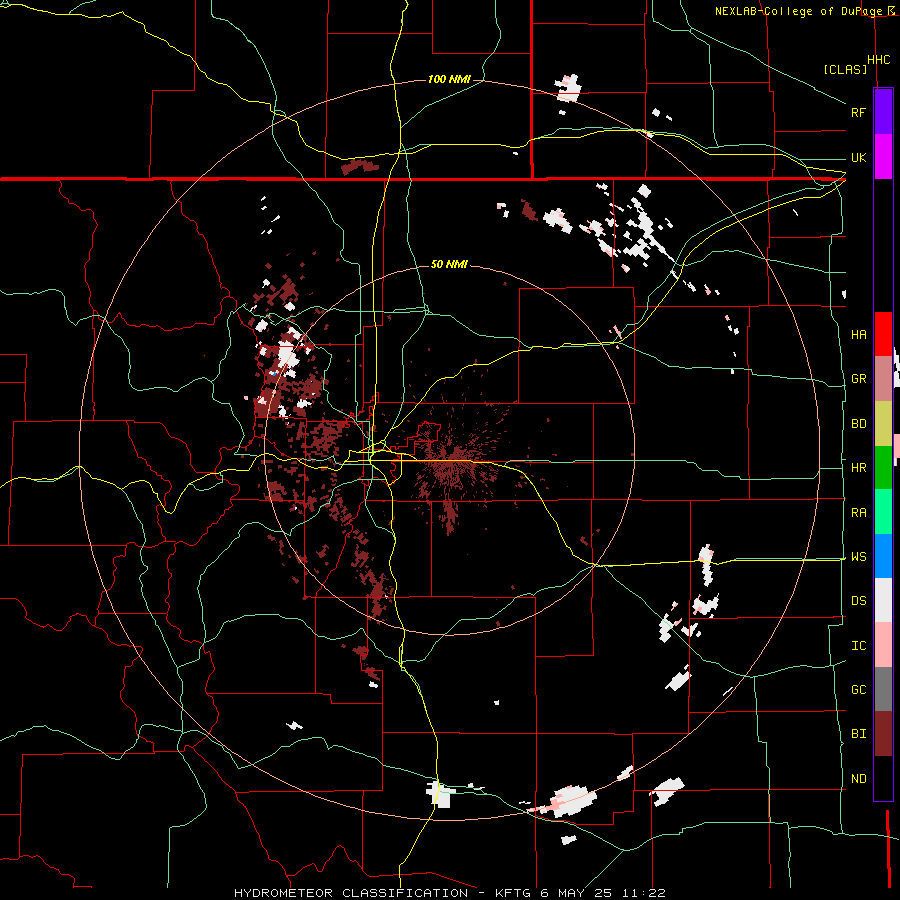This screenshot has width=900, height=900.
Task: Click the 'HR' legend label
Action: click(x=858, y=468)
